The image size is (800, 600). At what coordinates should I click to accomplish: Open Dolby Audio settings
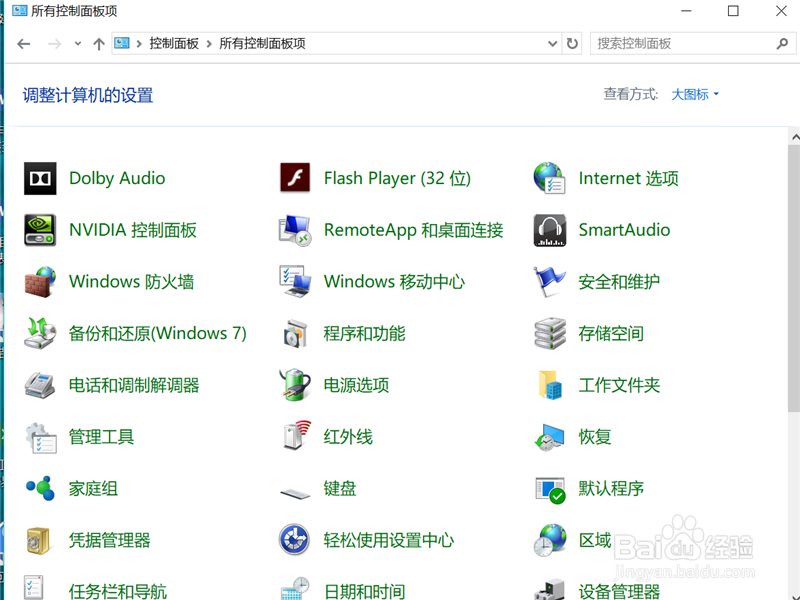tap(116, 177)
